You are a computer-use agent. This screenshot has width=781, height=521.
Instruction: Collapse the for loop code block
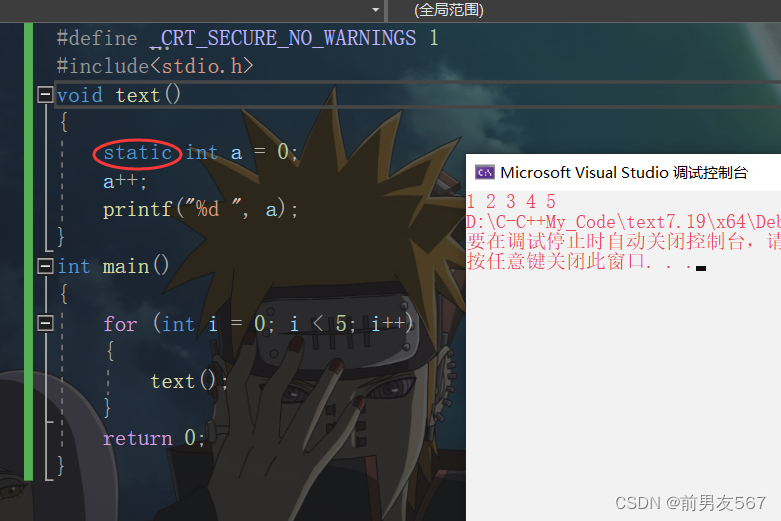click(x=45, y=323)
